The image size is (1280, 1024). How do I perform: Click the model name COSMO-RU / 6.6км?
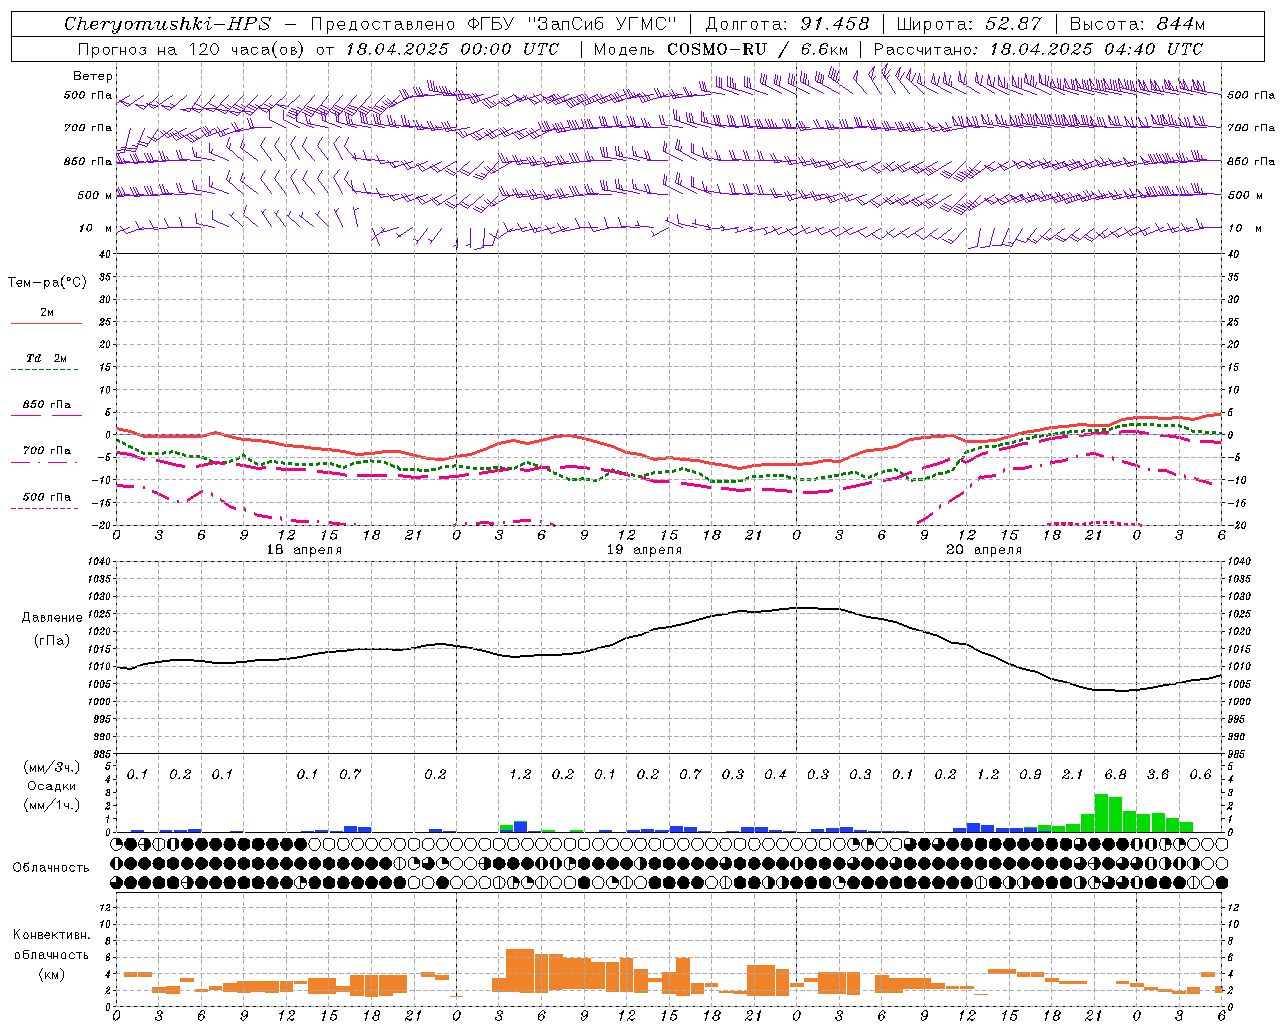pyautogui.click(x=757, y=49)
